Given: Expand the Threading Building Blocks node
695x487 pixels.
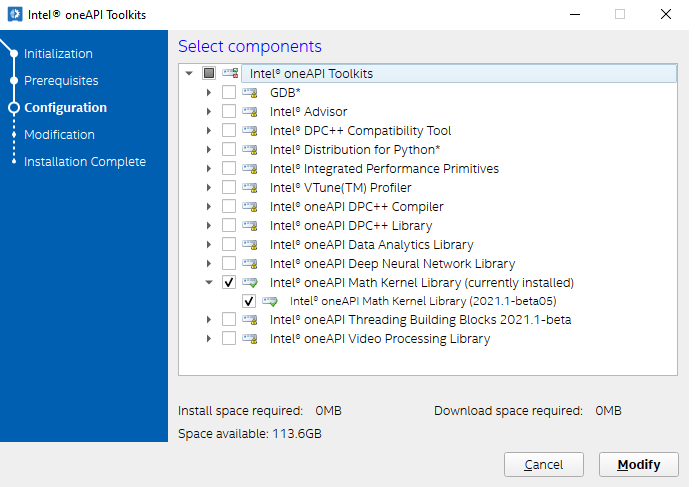Looking at the screenshot, I should [209, 319].
